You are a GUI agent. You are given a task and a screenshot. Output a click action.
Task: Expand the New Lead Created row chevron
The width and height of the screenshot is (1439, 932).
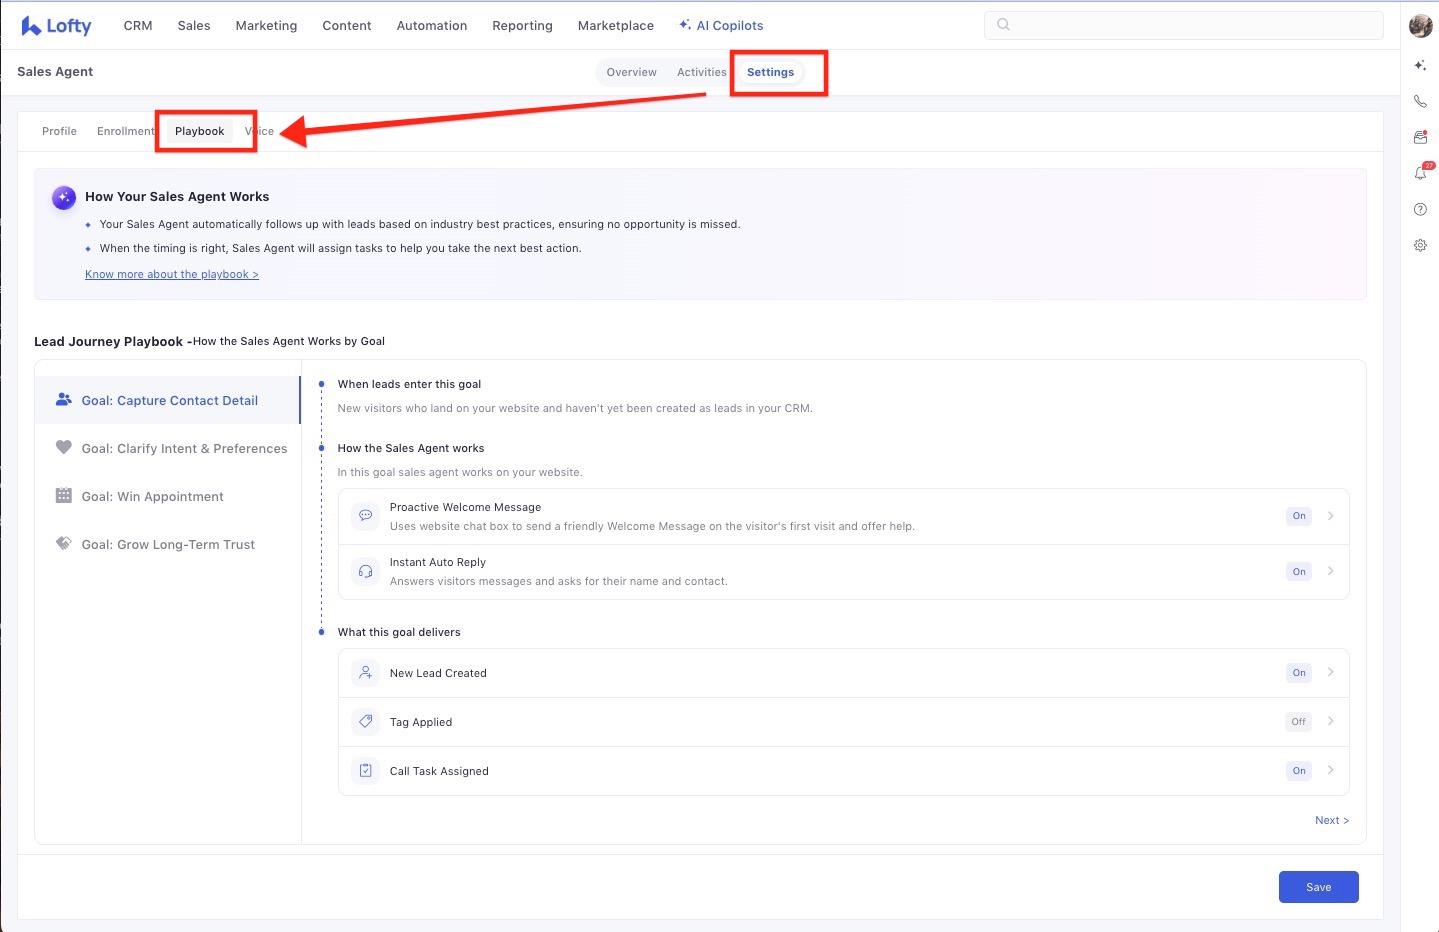[1330, 673]
